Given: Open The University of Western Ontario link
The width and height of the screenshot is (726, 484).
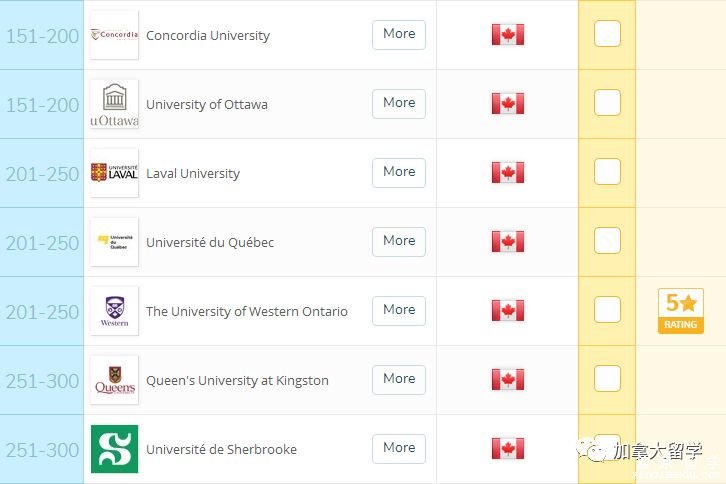Looking at the screenshot, I should 247,312.
